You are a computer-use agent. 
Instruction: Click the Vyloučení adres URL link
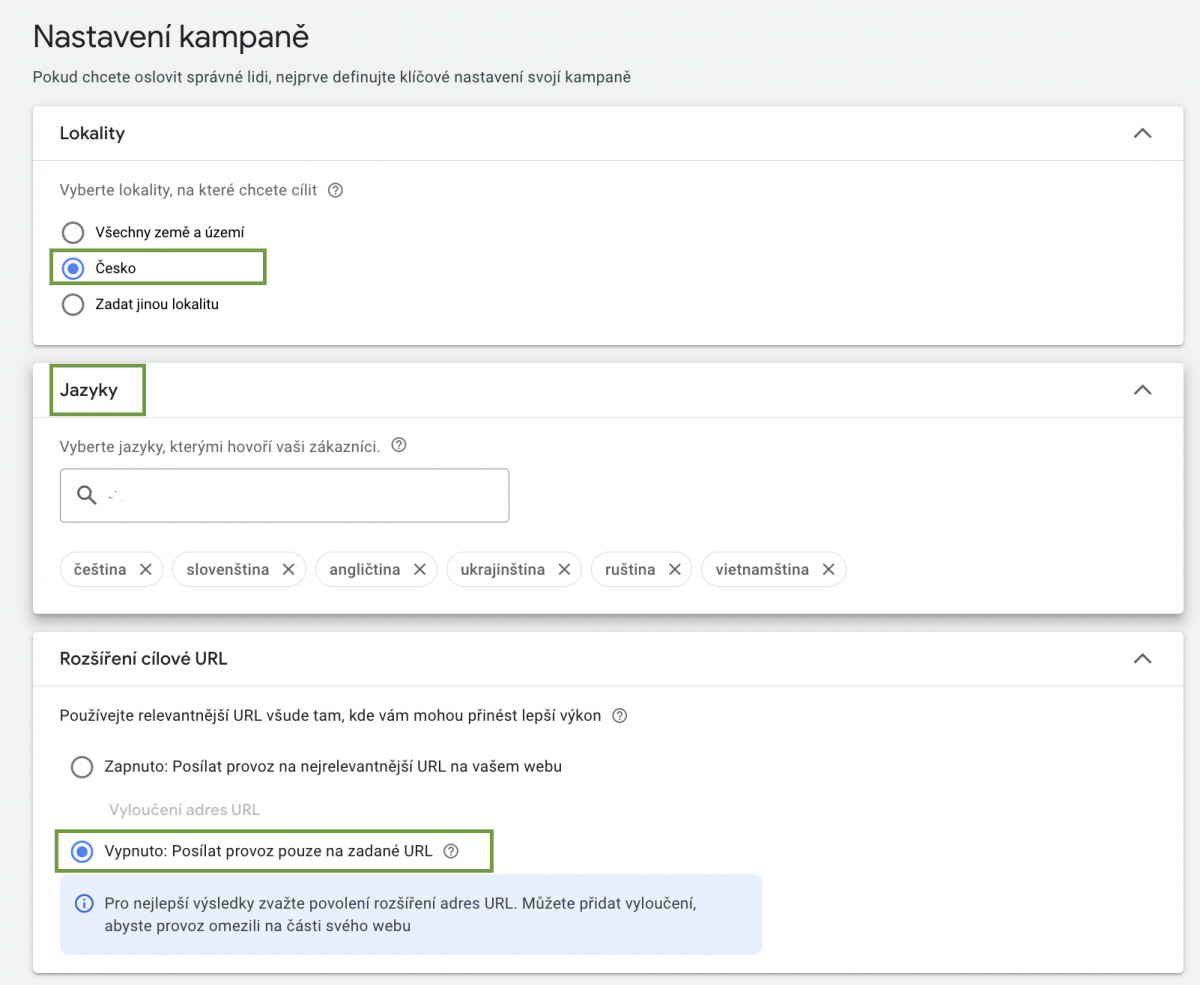tap(183, 809)
